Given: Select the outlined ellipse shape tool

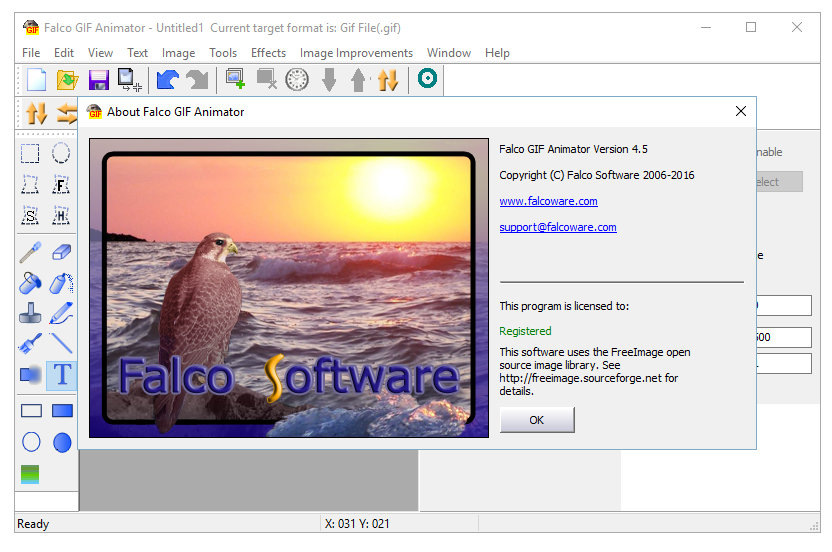Looking at the screenshot, I should tap(31, 442).
